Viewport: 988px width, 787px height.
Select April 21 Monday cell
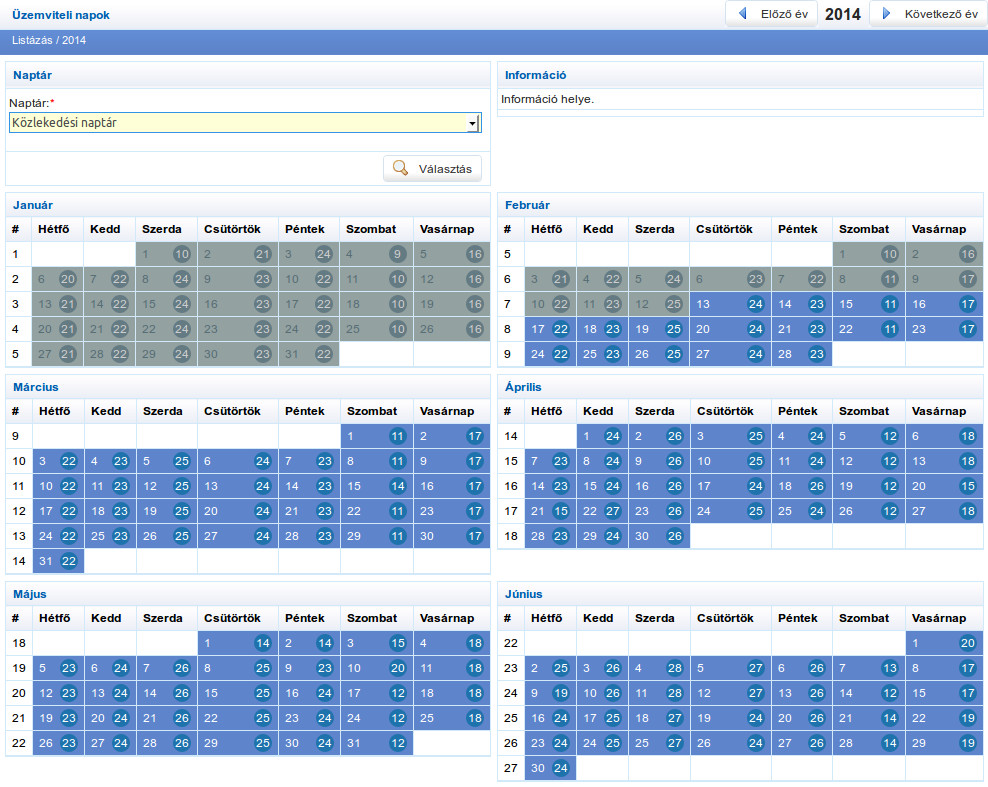tap(550, 512)
